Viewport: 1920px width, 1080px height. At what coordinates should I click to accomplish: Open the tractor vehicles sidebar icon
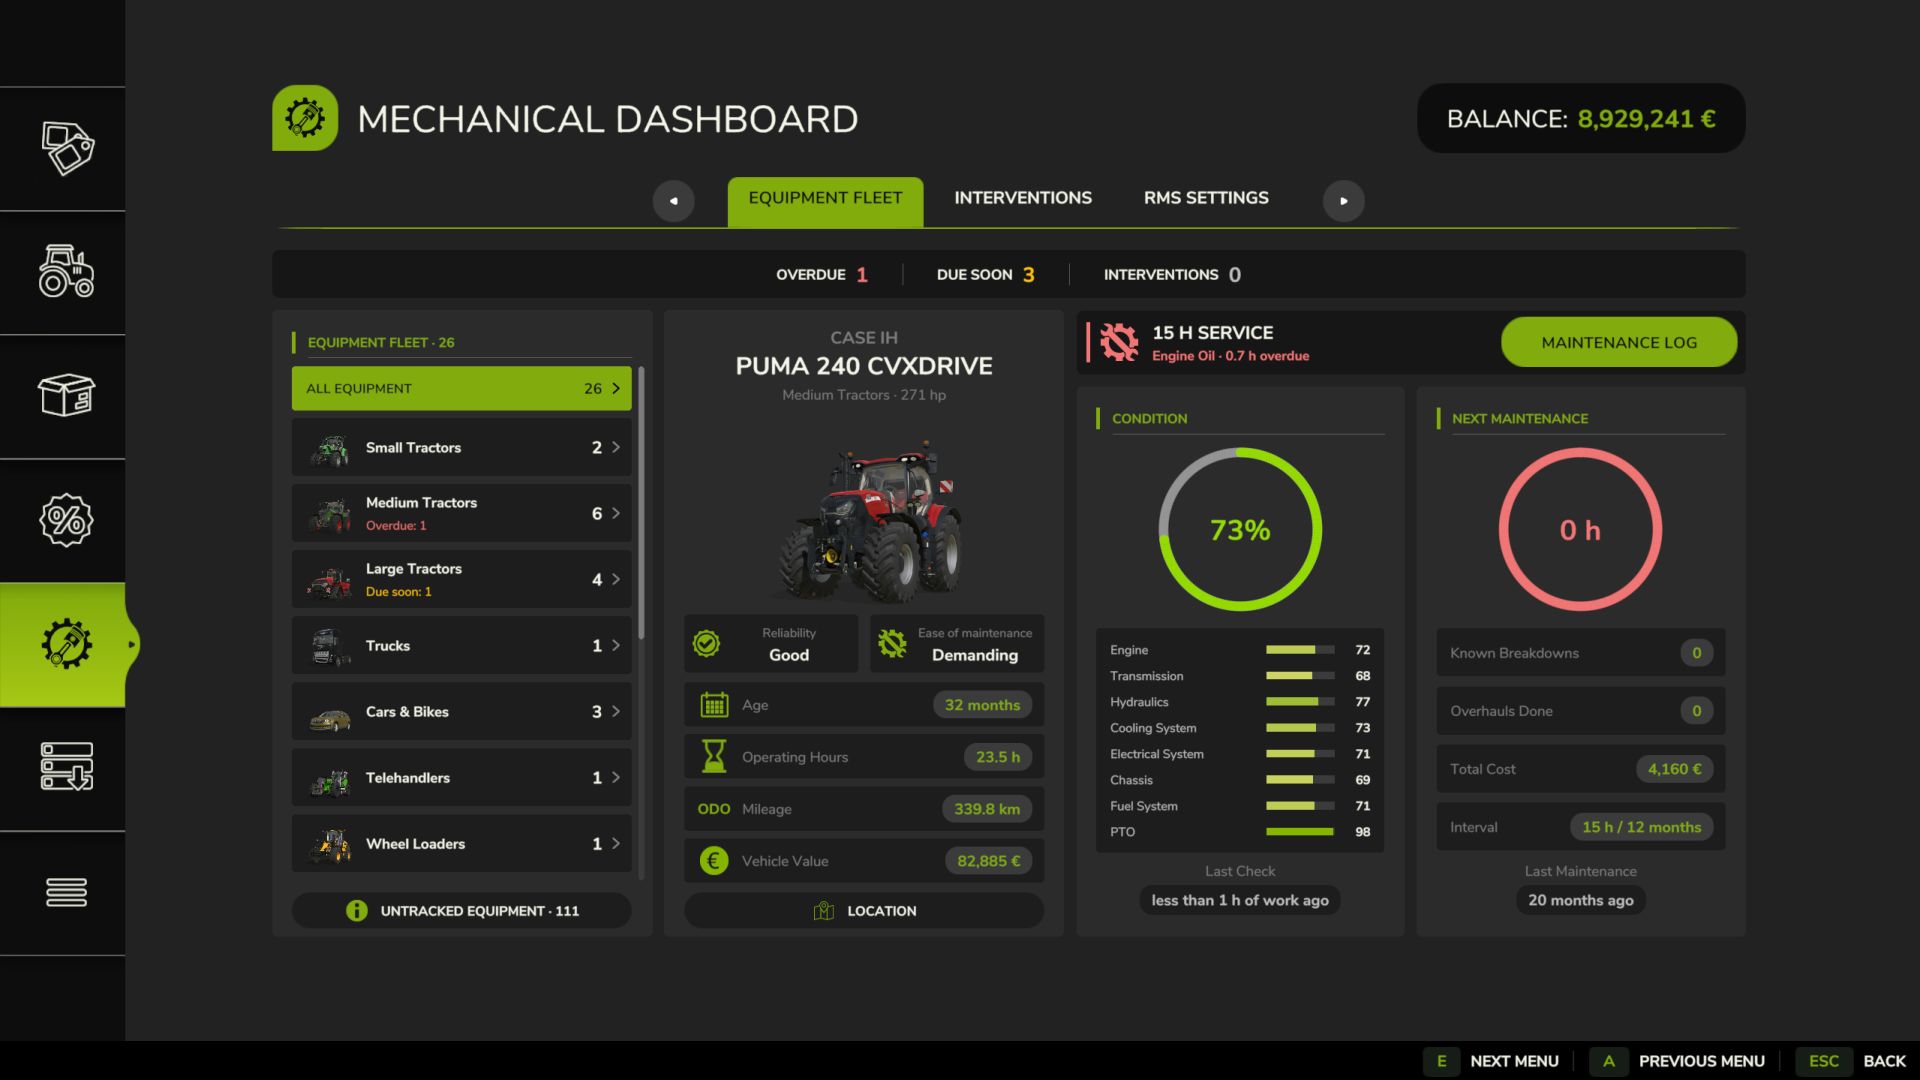(x=66, y=272)
